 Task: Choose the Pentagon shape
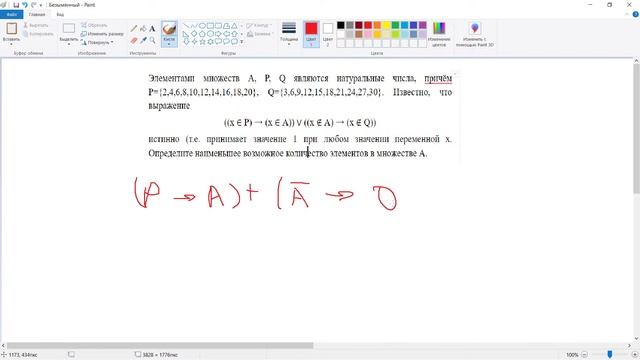(202, 33)
